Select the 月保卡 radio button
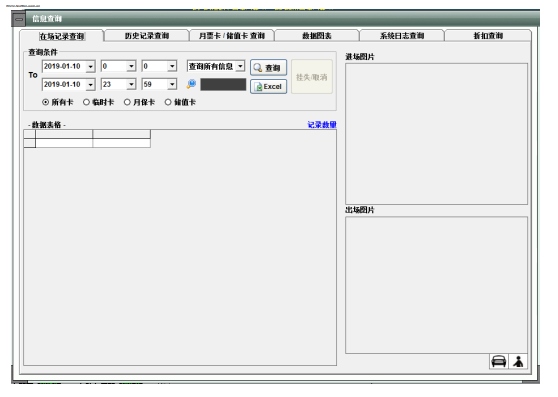Viewport: 558px width, 397px height. coord(127,102)
